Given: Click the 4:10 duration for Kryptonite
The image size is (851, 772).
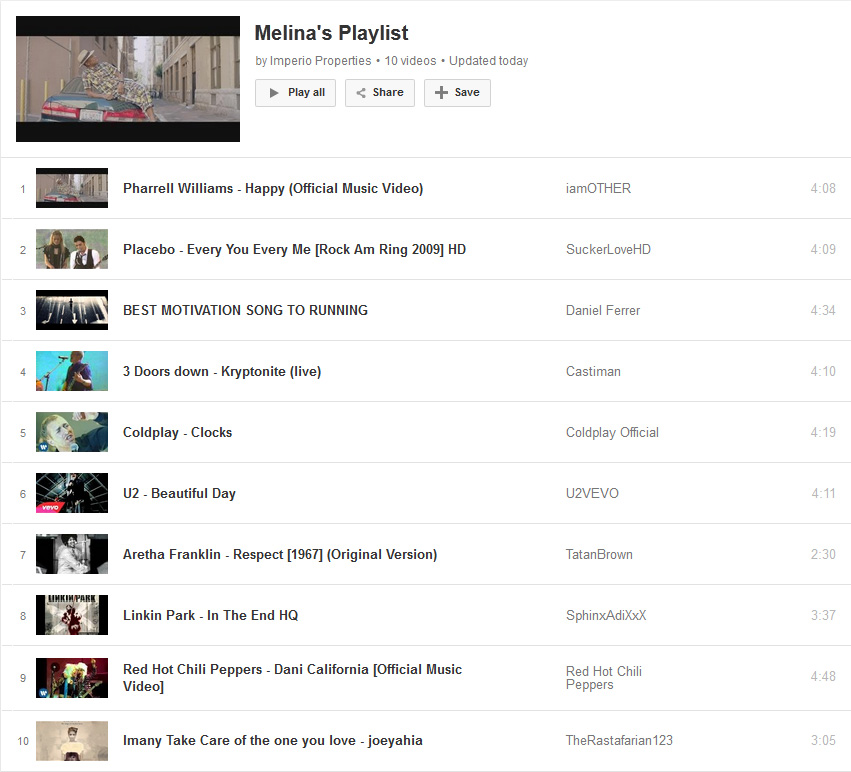Looking at the screenshot, I should 823,371.
